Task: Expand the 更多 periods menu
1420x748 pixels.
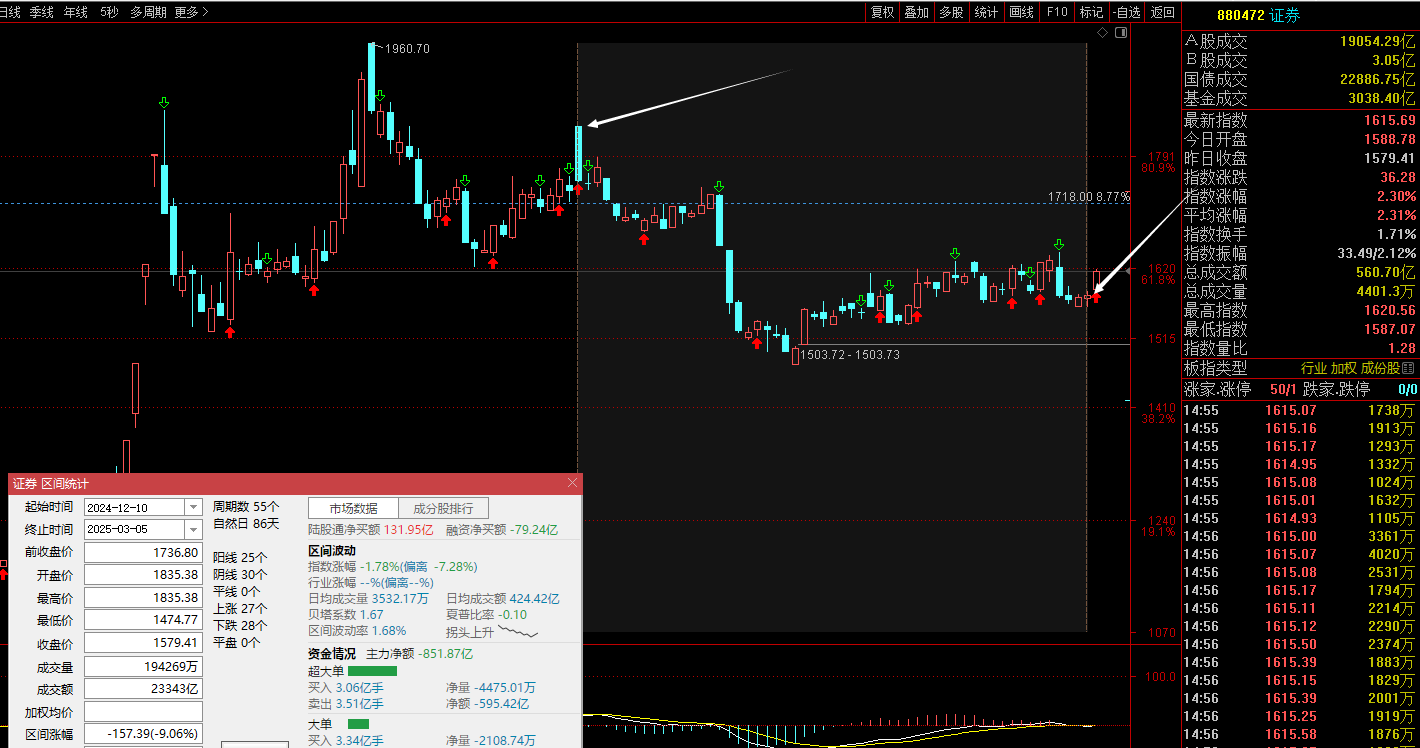Action: pyautogui.click(x=191, y=12)
